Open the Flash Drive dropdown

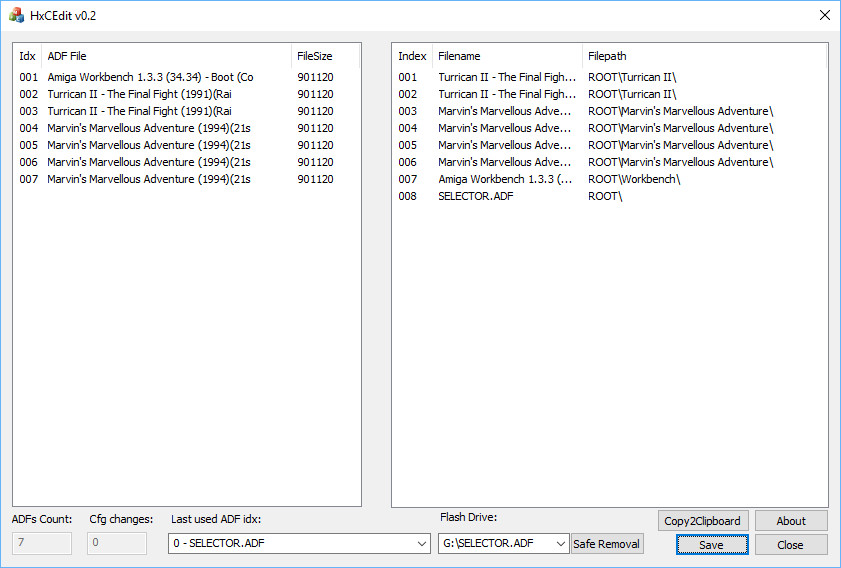(503, 543)
